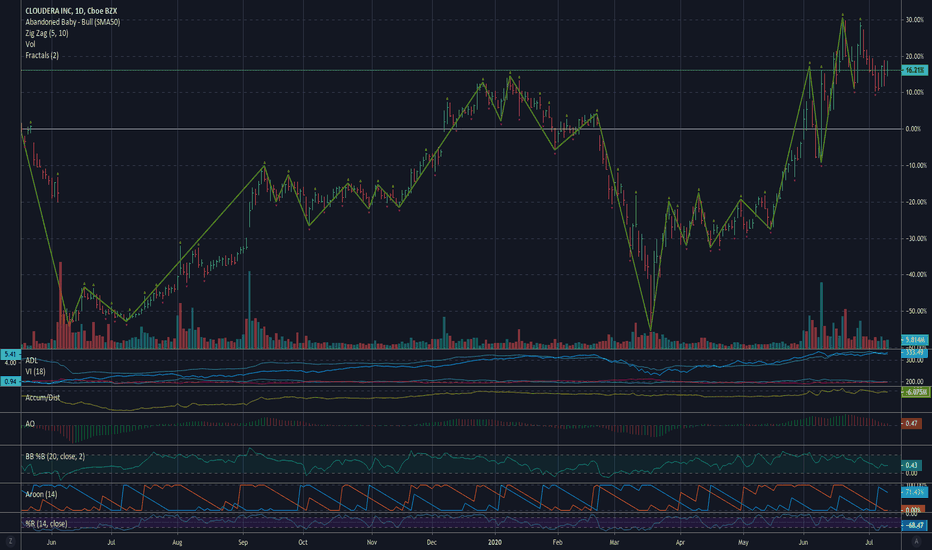The width and height of the screenshot is (932, 550).
Task: Click the 10.00% level on price axis
Action: click(x=915, y=92)
